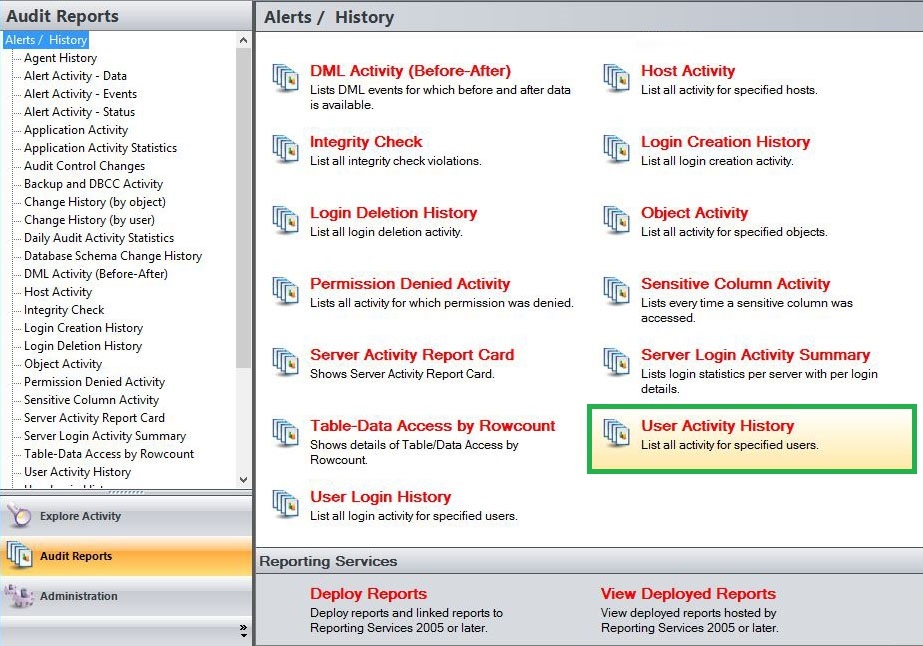The image size is (923, 646).
Task: Open User Activity History report link
Action: click(x=718, y=426)
